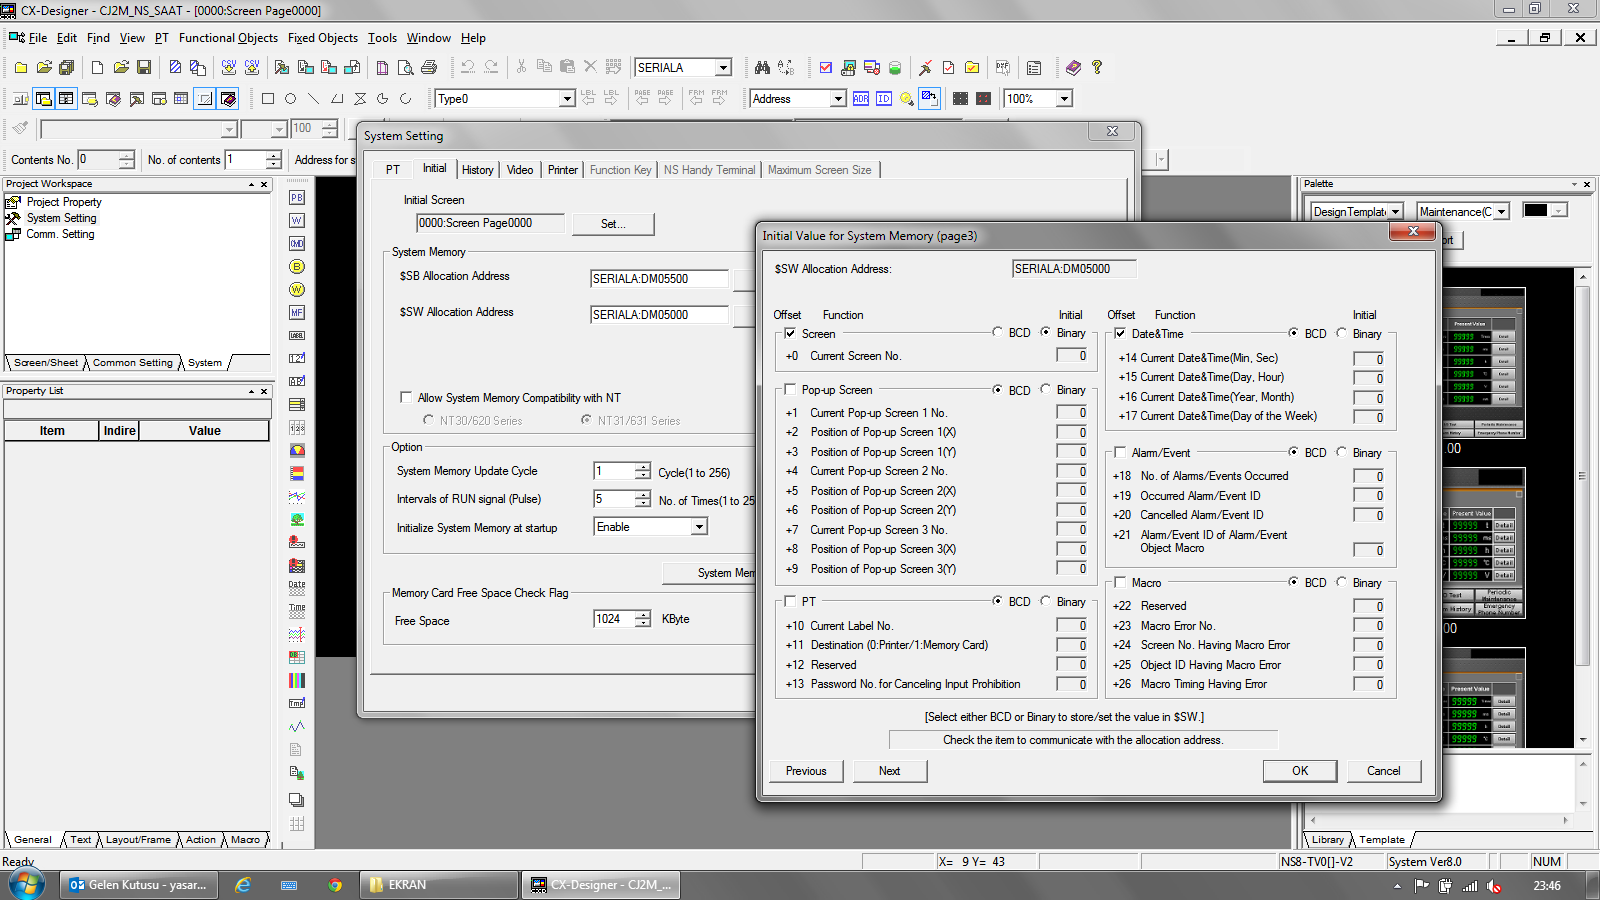The height and width of the screenshot is (900, 1600).
Task: Check the Macro section checkbox
Action: (1120, 582)
